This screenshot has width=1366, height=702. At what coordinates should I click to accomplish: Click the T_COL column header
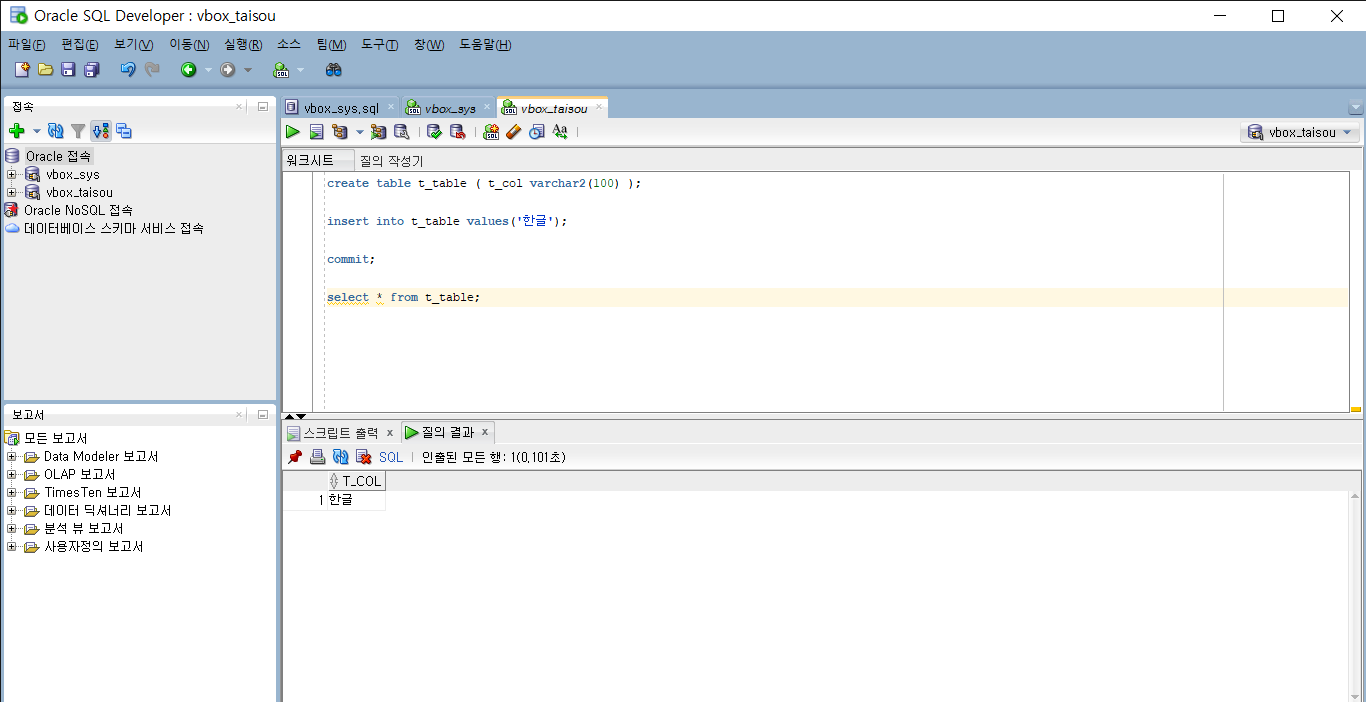coord(356,481)
